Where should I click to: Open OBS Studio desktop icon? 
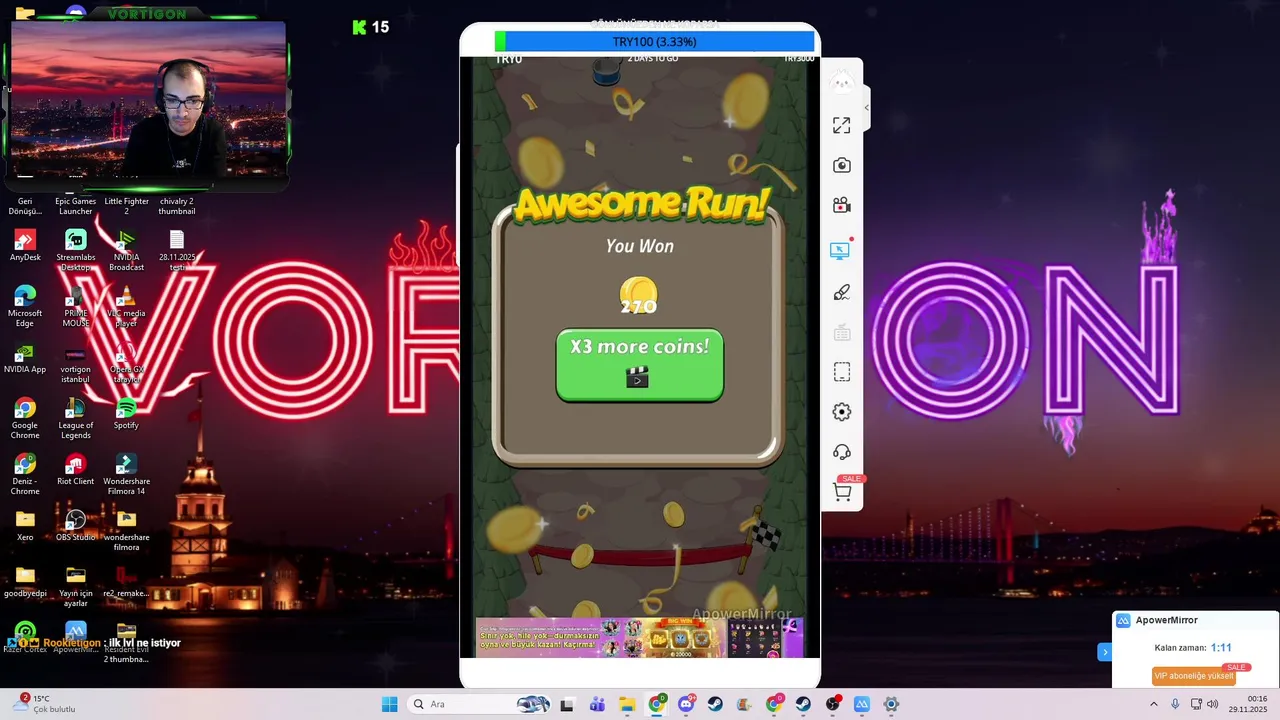75,526
